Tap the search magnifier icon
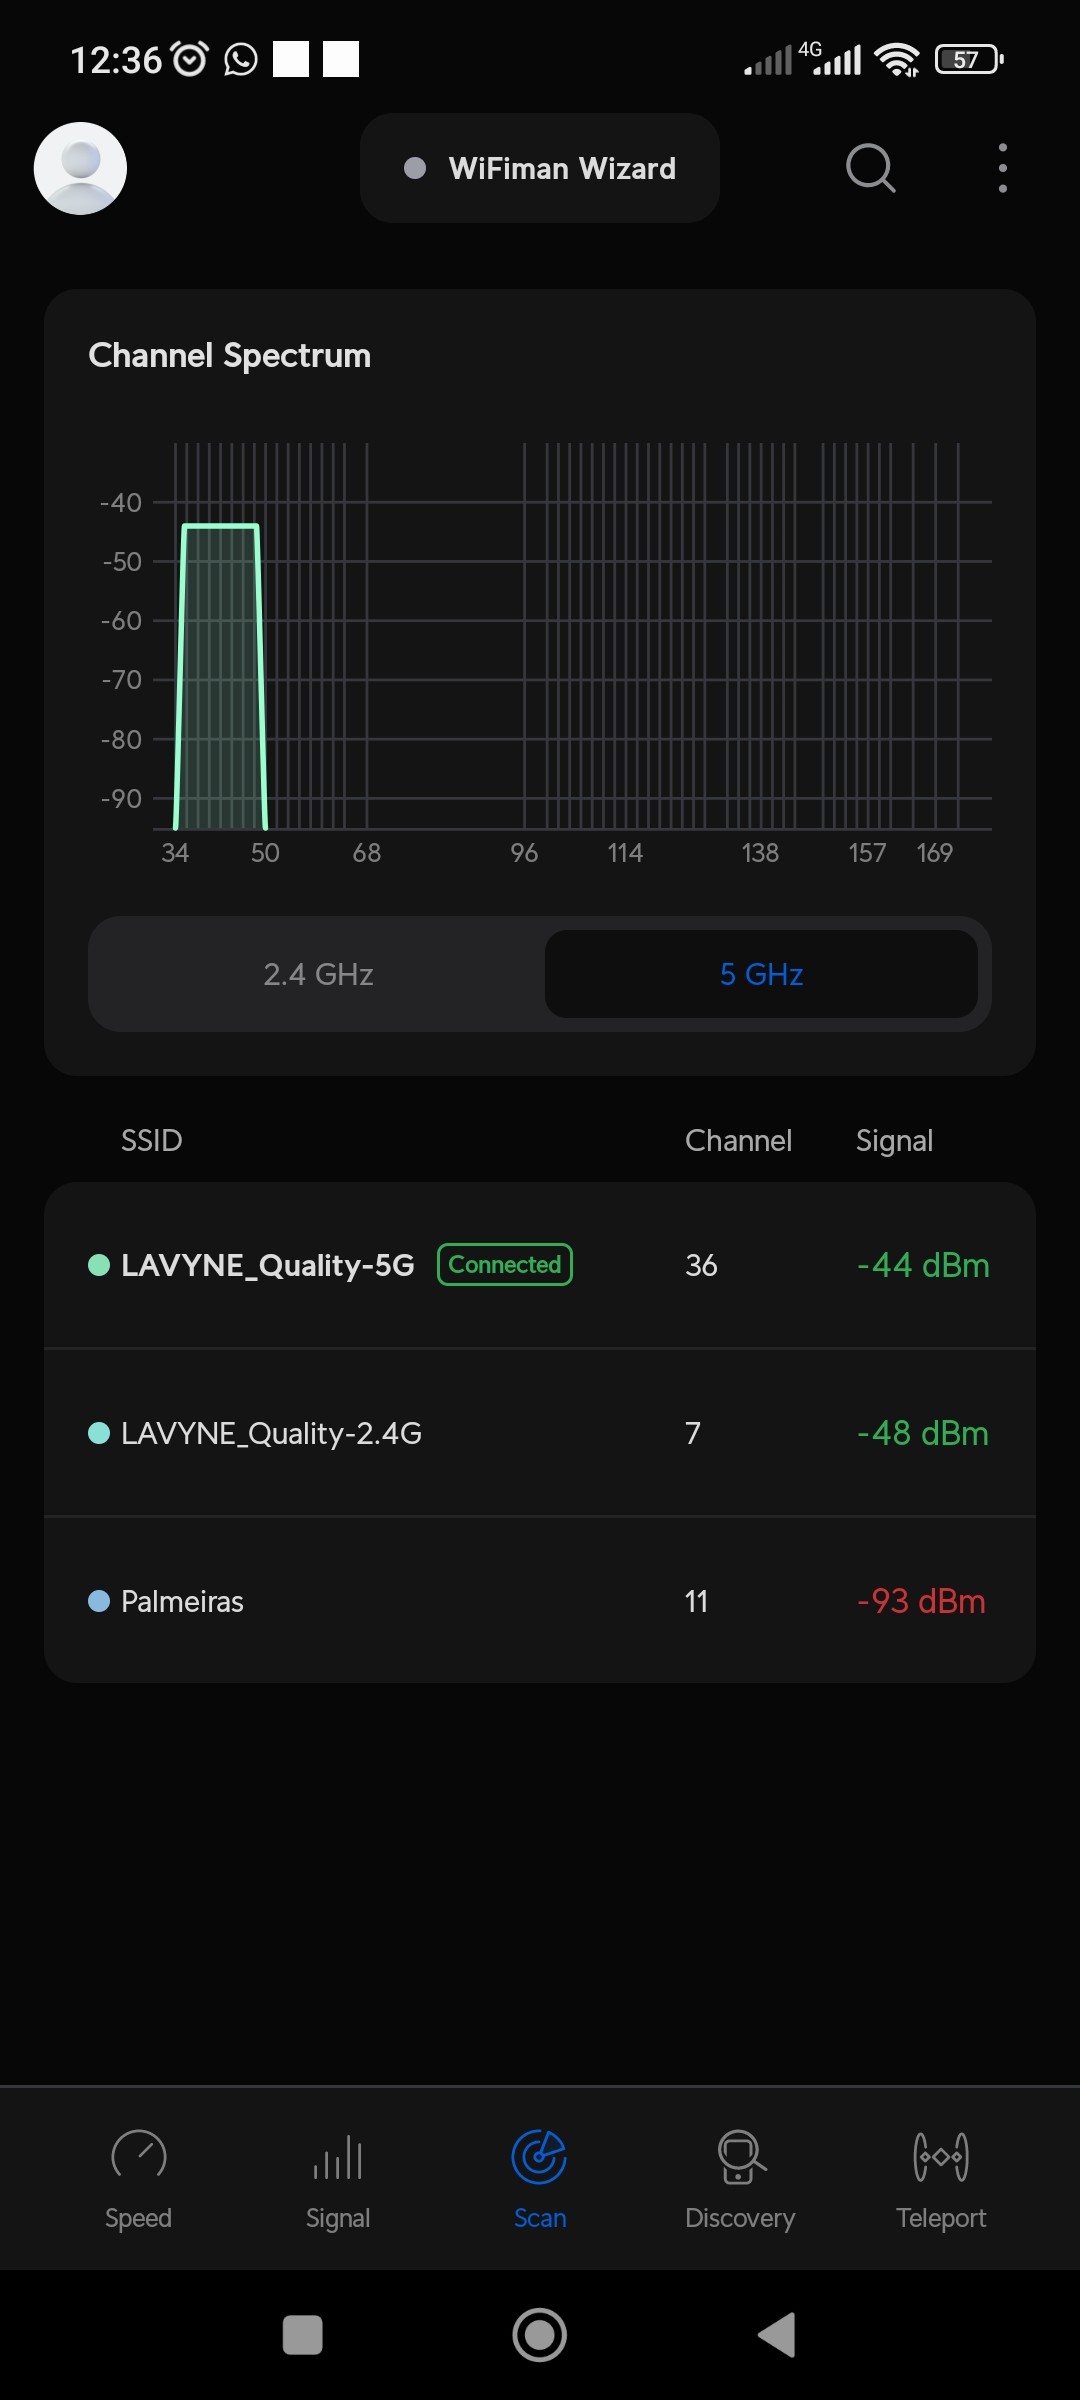This screenshot has height=2400, width=1080. click(870, 168)
